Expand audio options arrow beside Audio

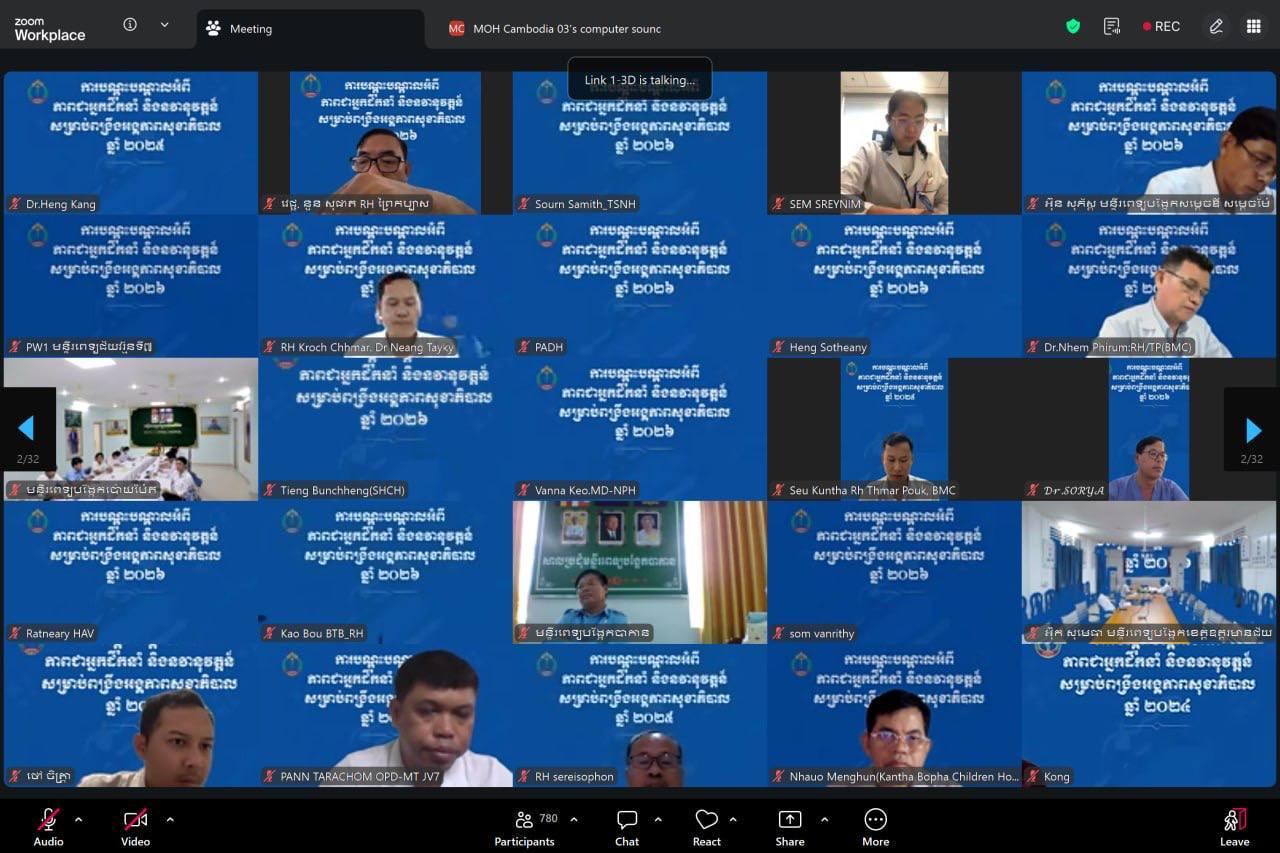point(79,820)
